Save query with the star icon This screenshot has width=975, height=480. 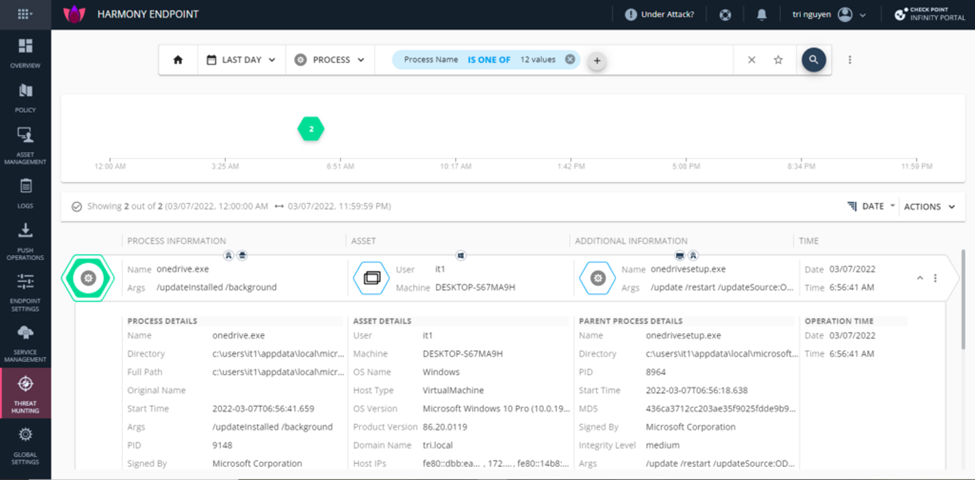(778, 60)
